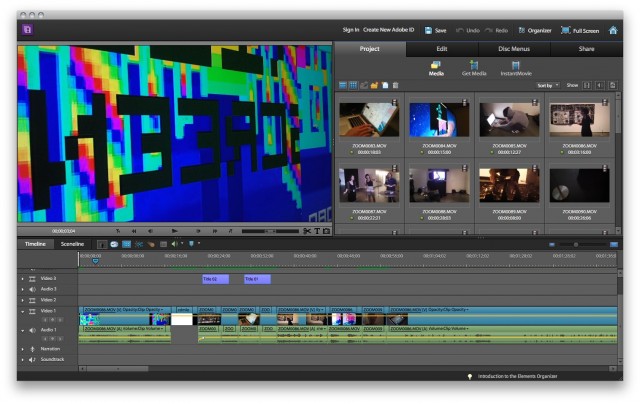Click the trash icon in Project panel
The width and height of the screenshot is (640, 404).
pyautogui.click(x=396, y=86)
